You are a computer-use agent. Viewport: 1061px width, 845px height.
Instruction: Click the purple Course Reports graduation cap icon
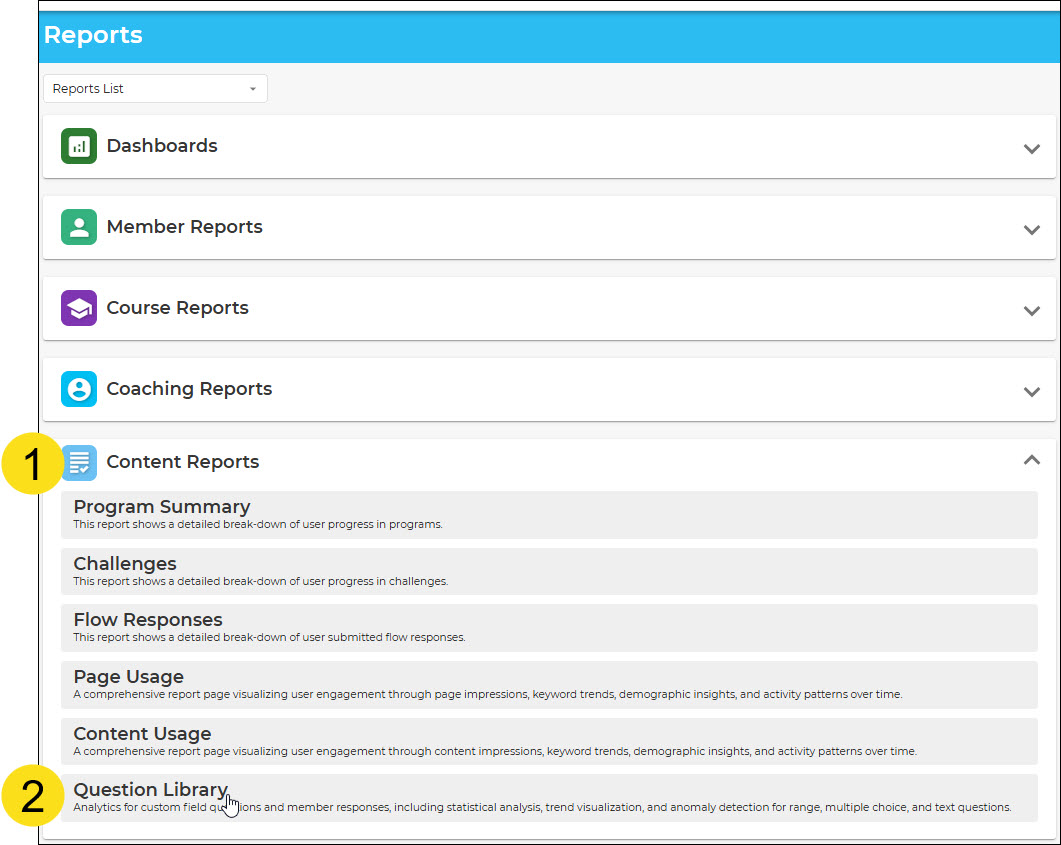pos(78,308)
